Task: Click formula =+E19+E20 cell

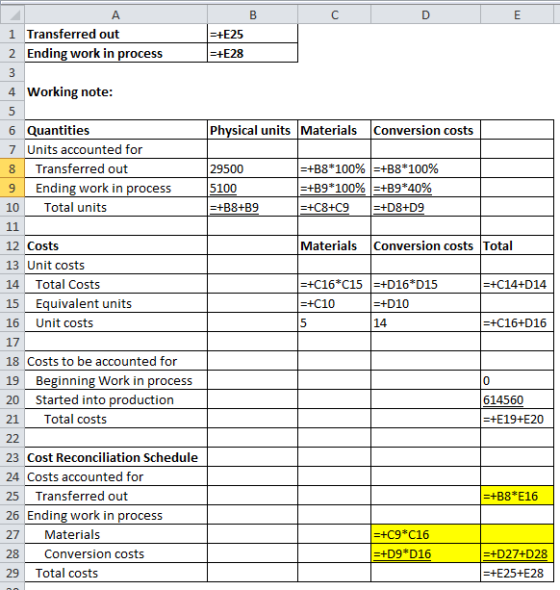Action: coord(517,419)
